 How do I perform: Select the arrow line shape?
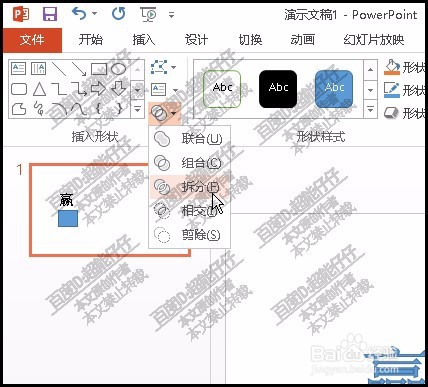[x=79, y=69]
